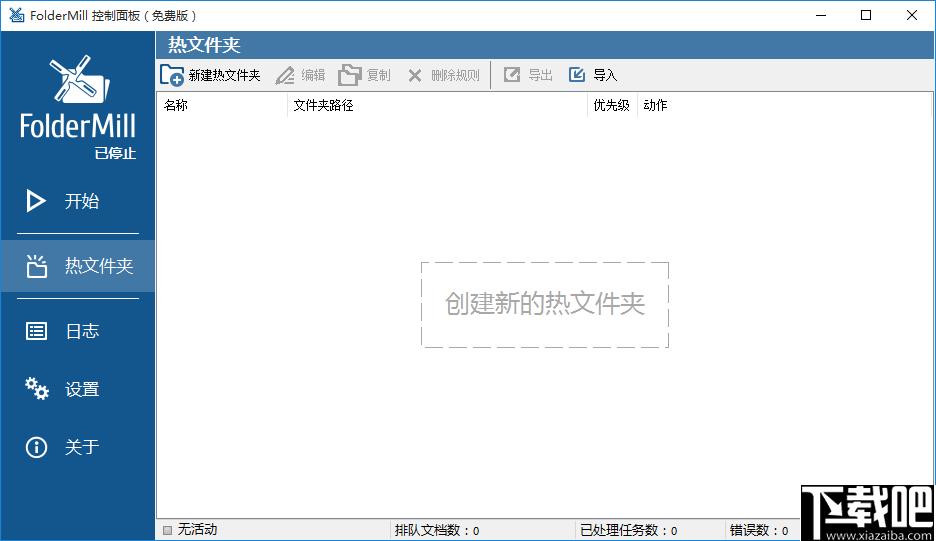Viewport: 936px width, 541px height.
Task: Click the 复制 folder copy icon
Action: pyautogui.click(x=350, y=75)
